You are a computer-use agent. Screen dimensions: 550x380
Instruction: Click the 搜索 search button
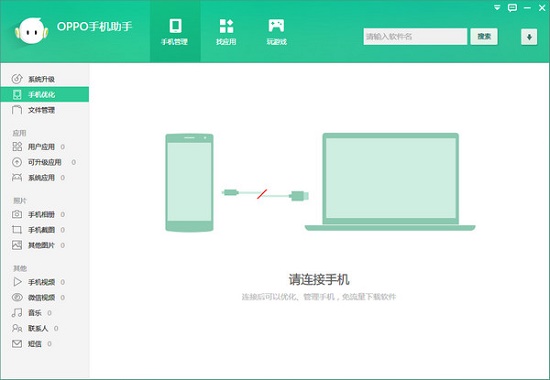pos(484,36)
